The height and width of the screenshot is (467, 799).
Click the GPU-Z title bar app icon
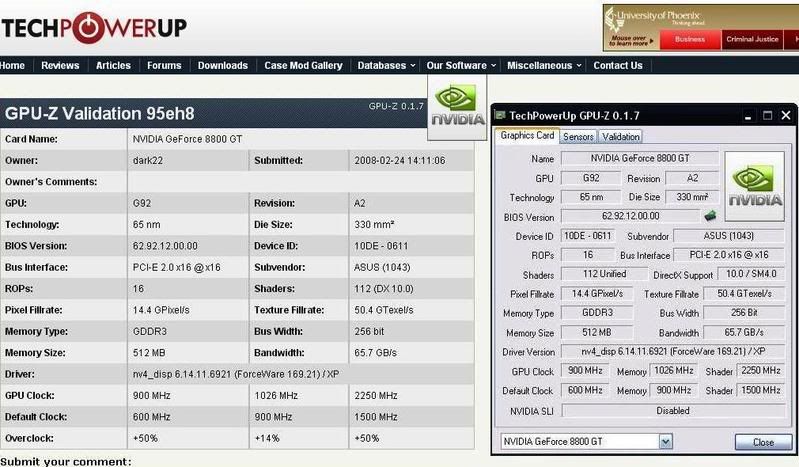pos(501,115)
